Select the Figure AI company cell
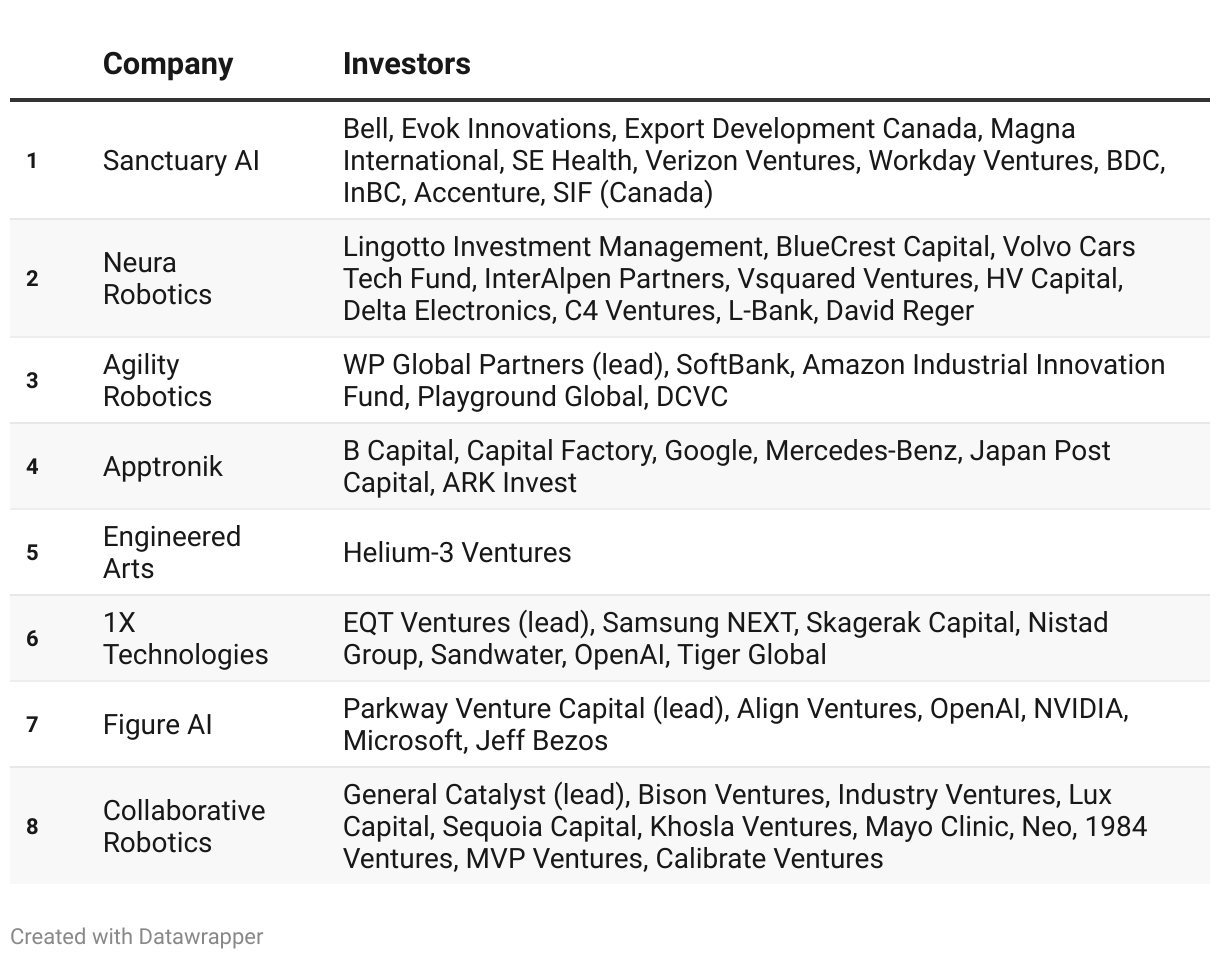This screenshot has width=1220, height=960. [157, 724]
